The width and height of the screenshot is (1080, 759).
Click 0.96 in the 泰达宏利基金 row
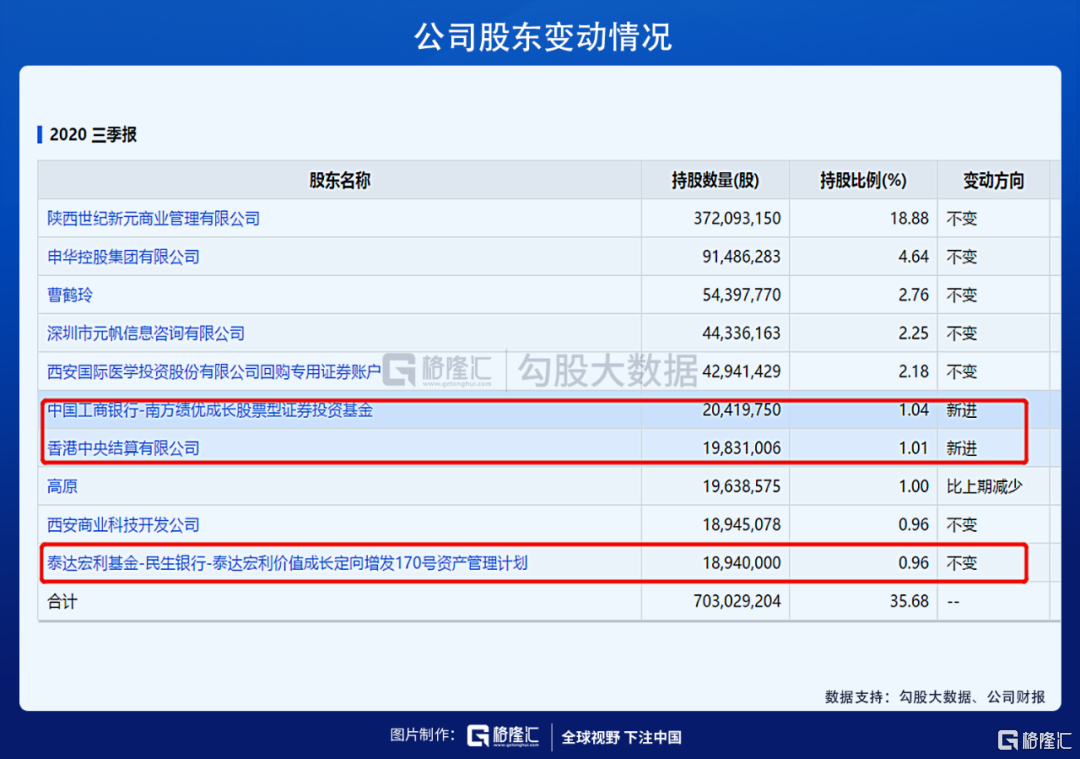pyautogui.click(x=913, y=563)
